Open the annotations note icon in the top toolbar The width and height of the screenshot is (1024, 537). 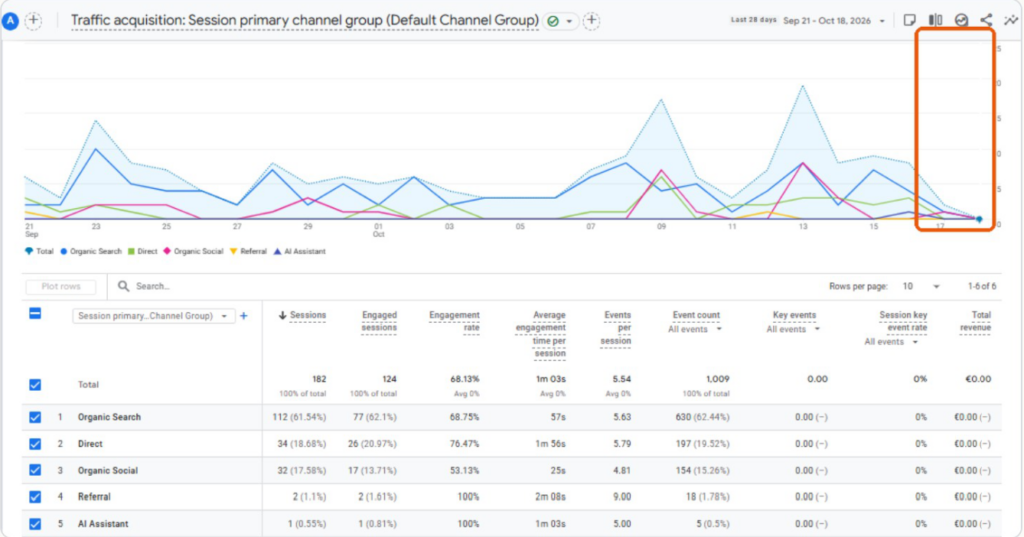tap(910, 20)
